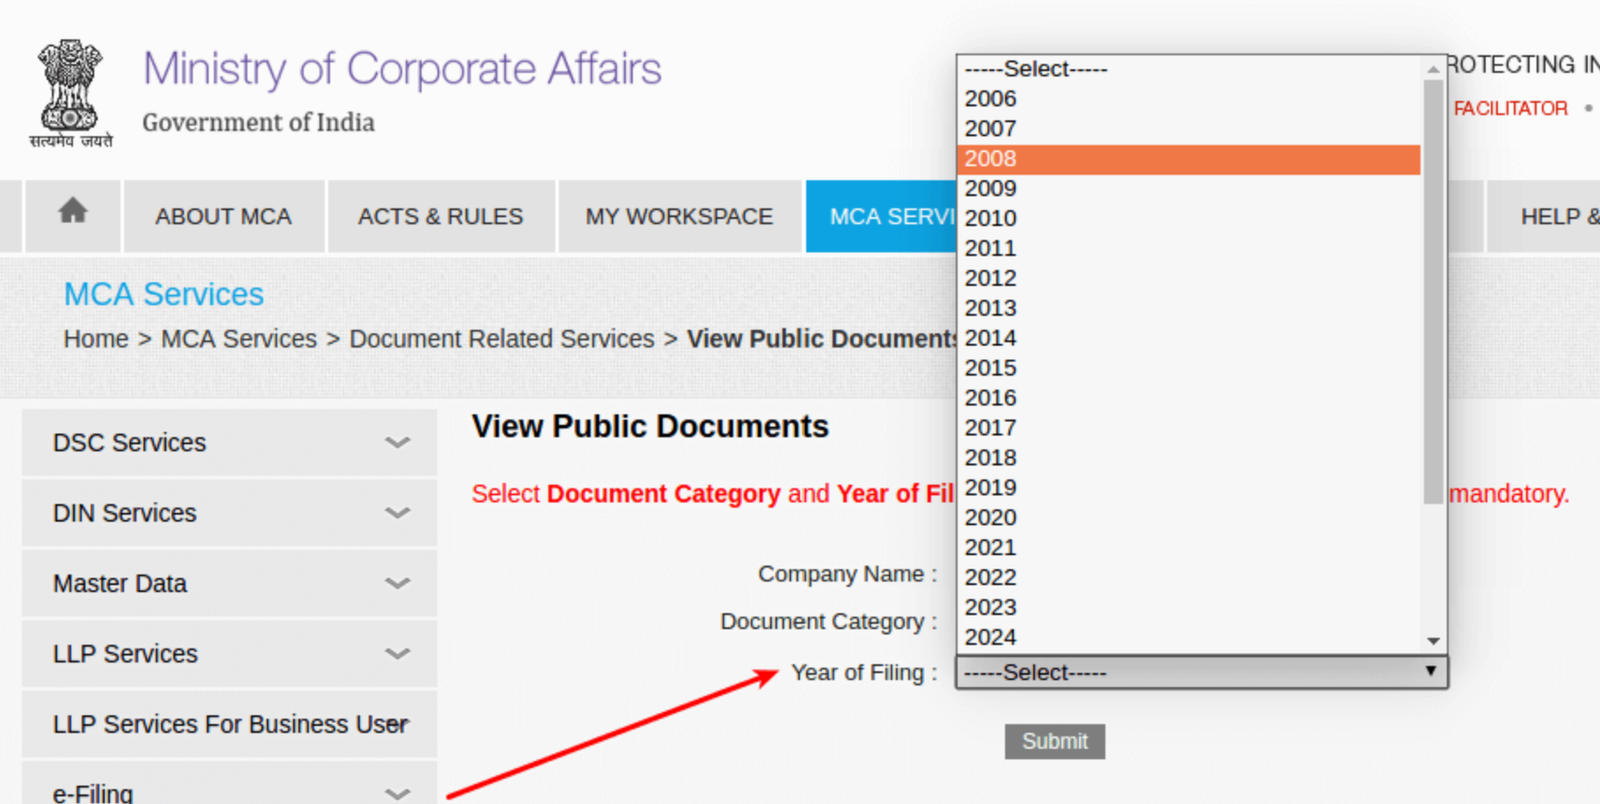1600x804 pixels.
Task: Open MCA Services breadcrumb link
Action: point(239,339)
